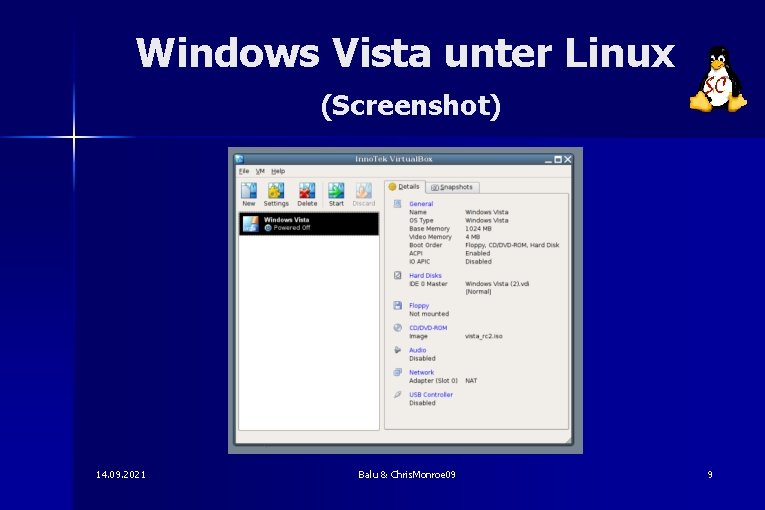Click the ACPI 'Enabled' value
This screenshot has height=510, width=765.
pos(478,254)
